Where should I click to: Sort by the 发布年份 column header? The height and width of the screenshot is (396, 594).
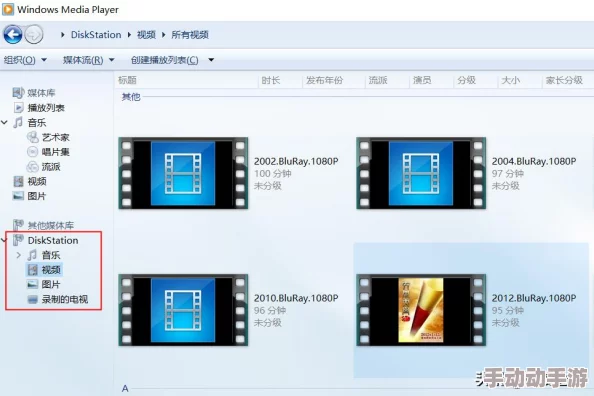coord(324,80)
